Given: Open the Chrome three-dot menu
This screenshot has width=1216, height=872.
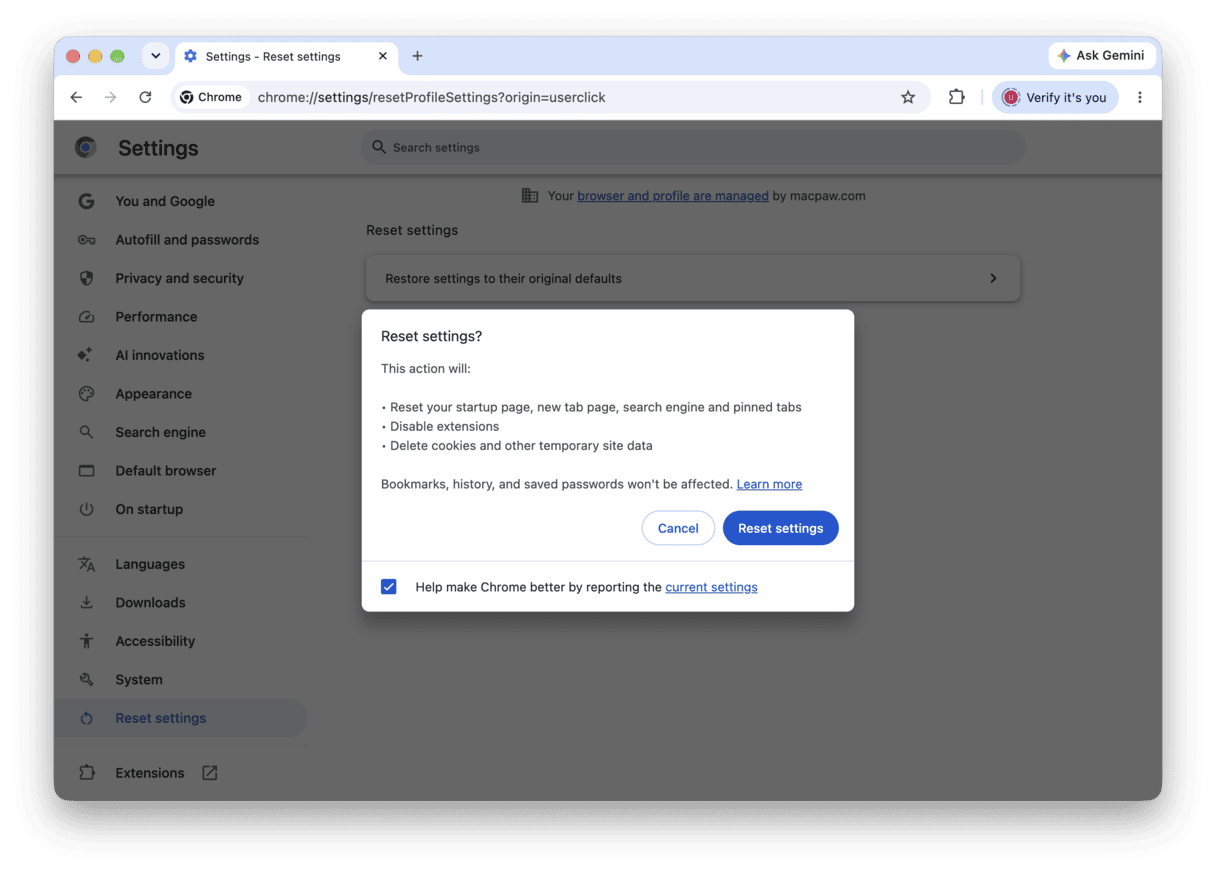Looking at the screenshot, I should coord(1140,97).
